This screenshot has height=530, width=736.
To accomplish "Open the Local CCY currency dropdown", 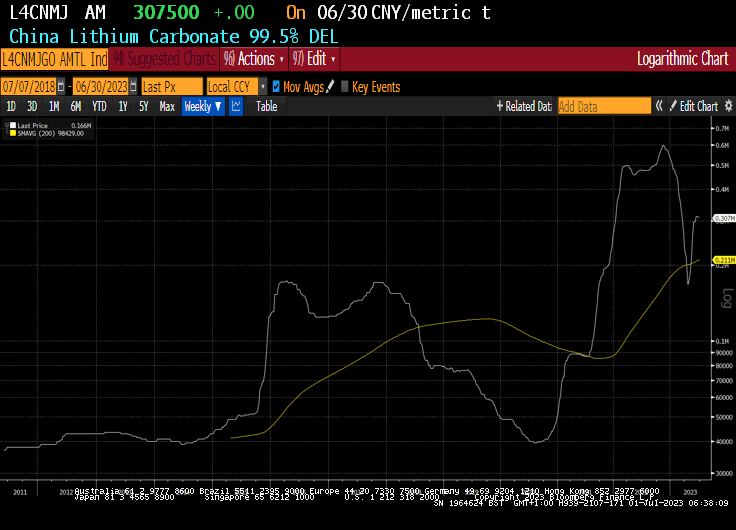I will pos(237,87).
